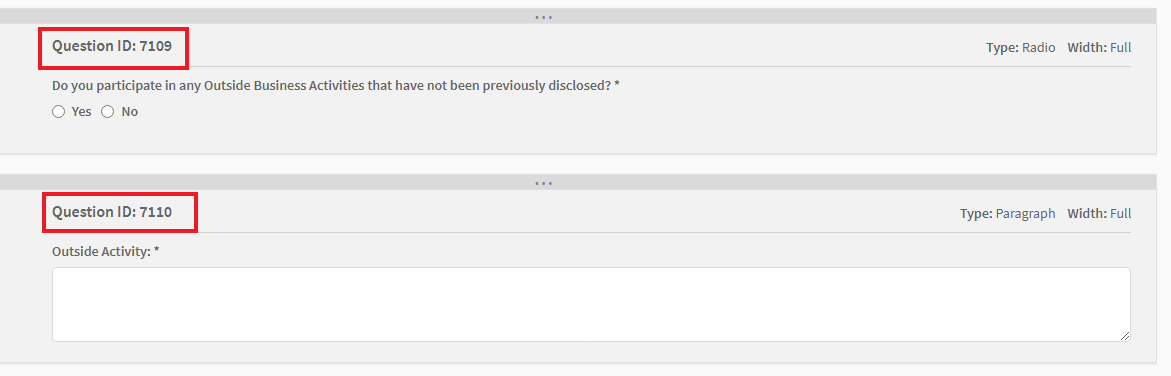The height and width of the screenshot is (376, 1171).
Task: Click the "Outside Activity:" field label
Action: [102, 251]
